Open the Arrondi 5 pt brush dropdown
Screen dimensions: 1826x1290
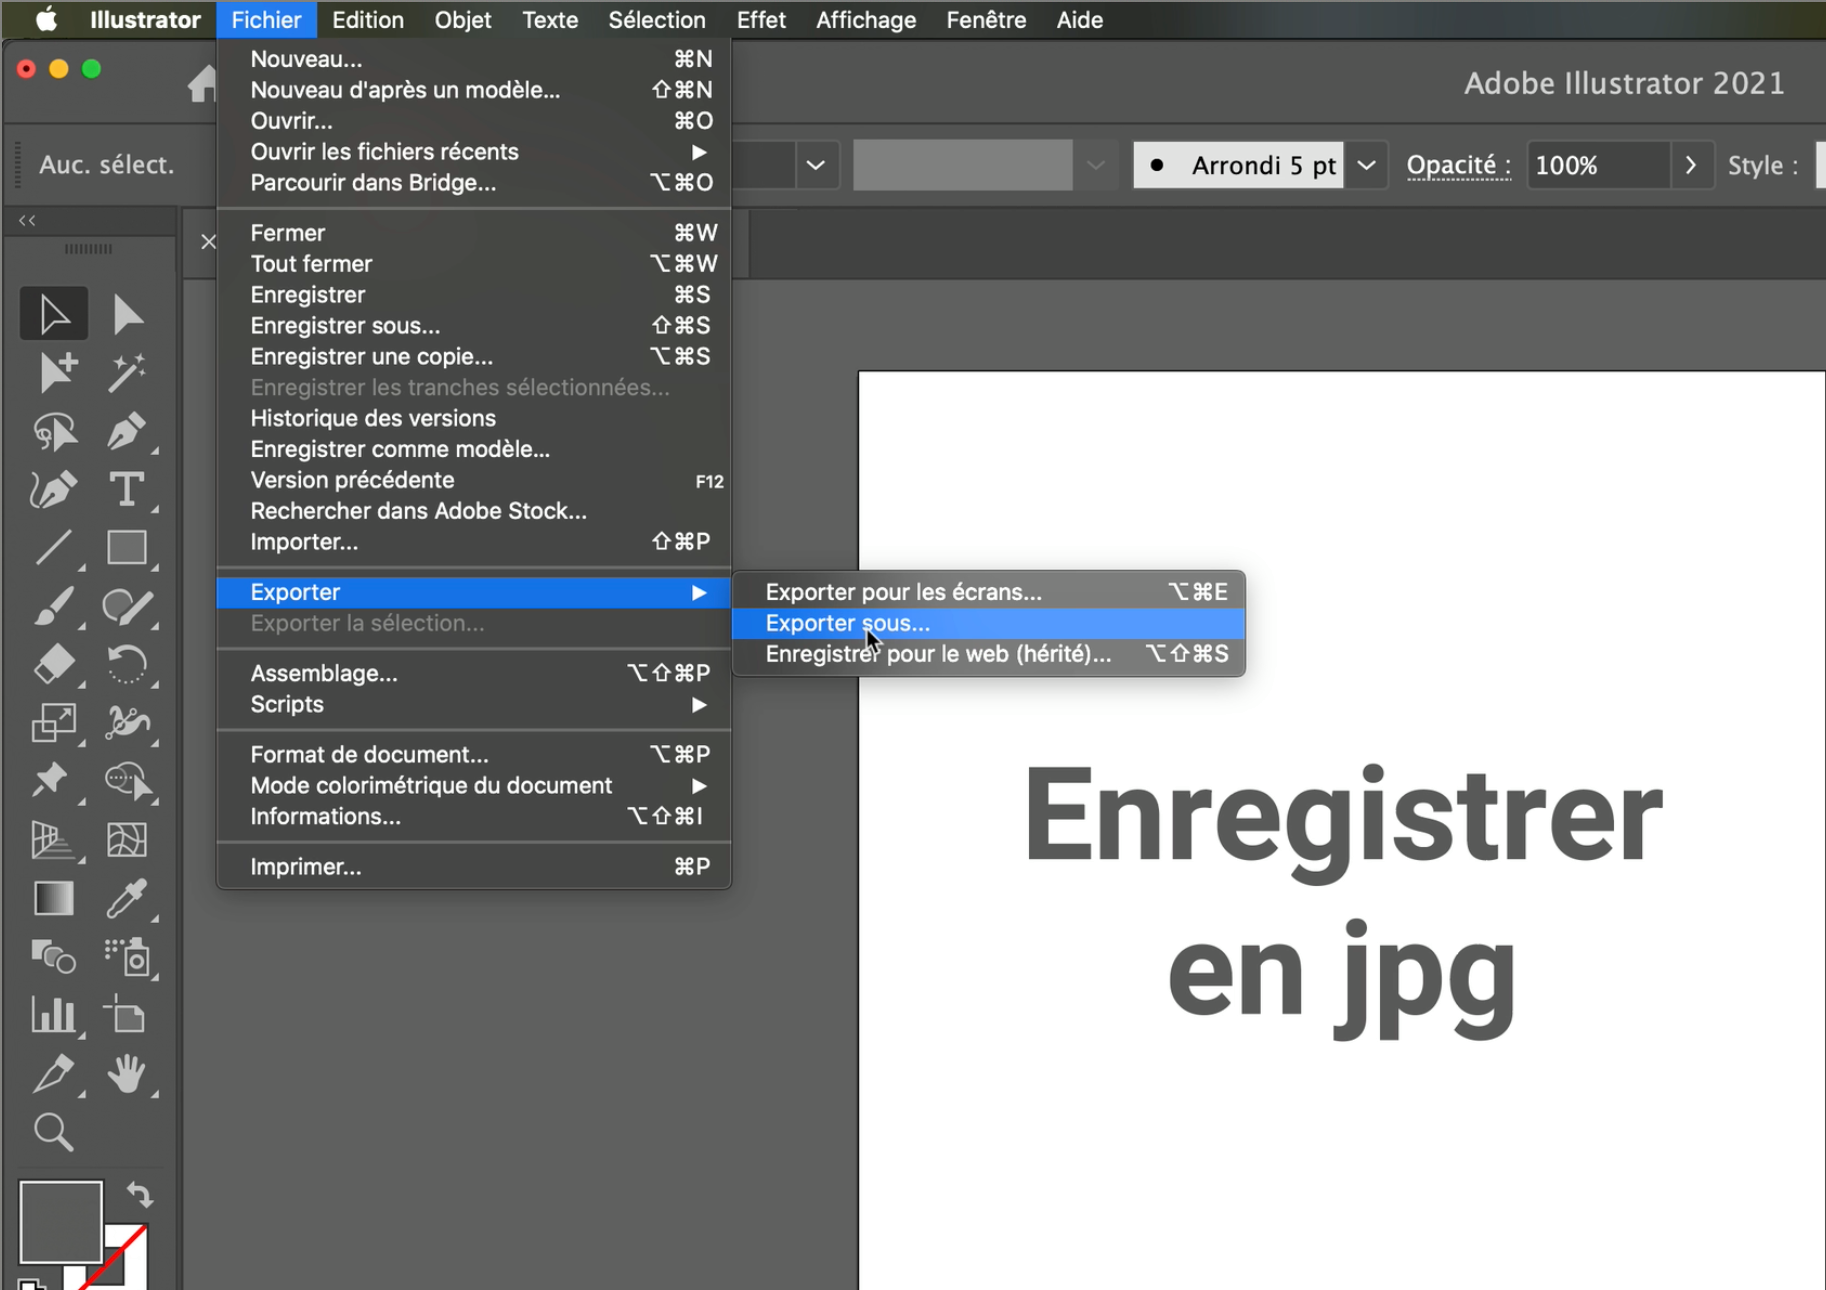click(x=1366, y=165)
